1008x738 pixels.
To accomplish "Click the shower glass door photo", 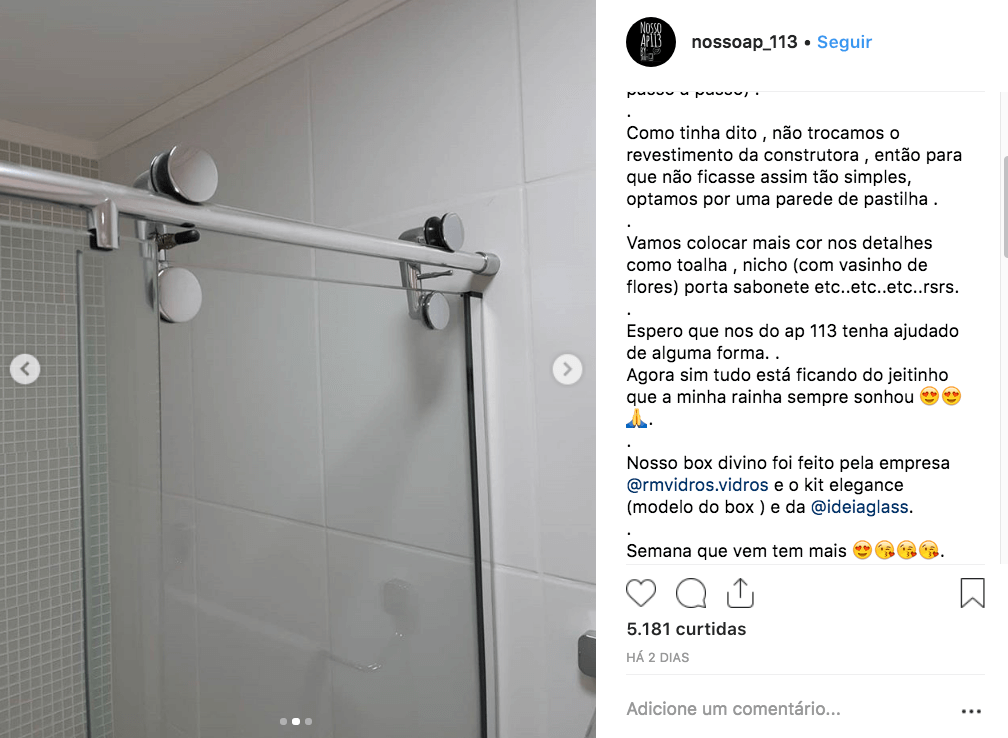I will coord(298,369).
